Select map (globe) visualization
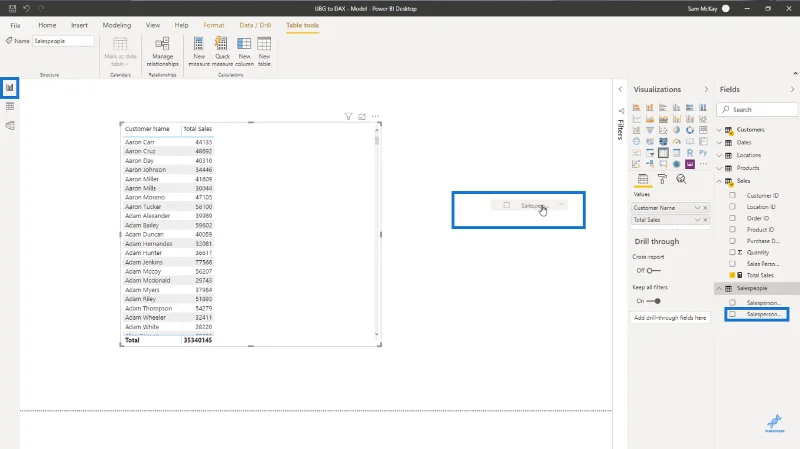The width and height of the screenshot is (800, 449). tap(636, 141)
